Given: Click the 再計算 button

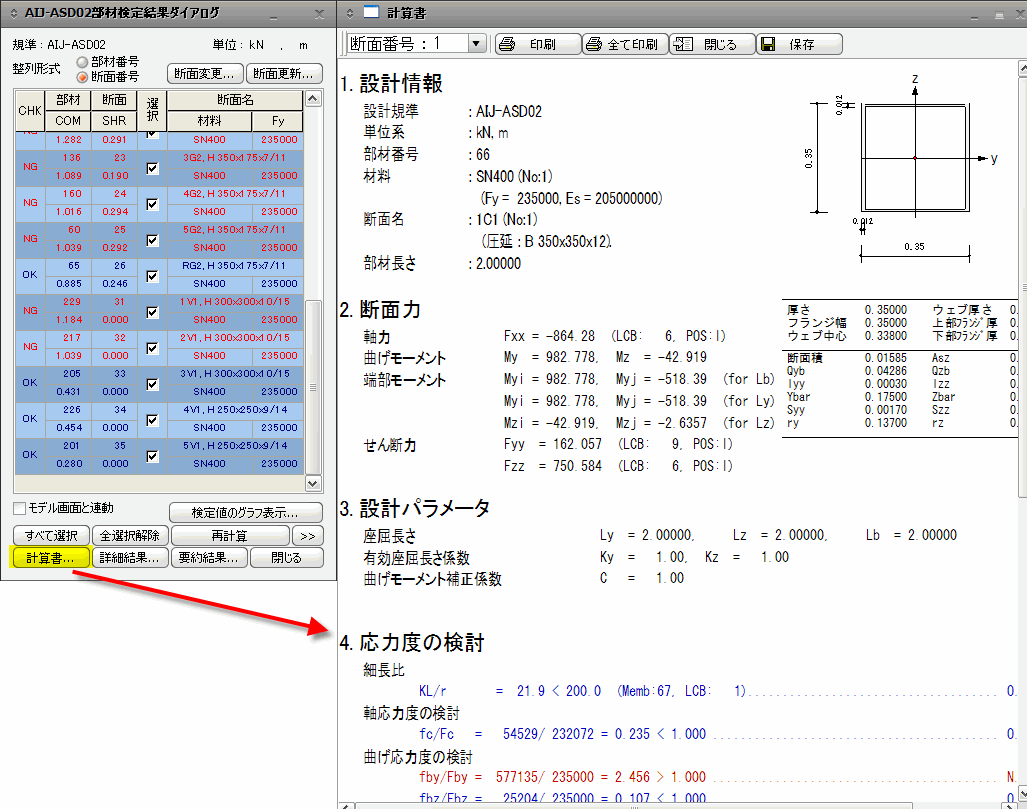Looking at the screenshot, I should click(x=230, y=536).
